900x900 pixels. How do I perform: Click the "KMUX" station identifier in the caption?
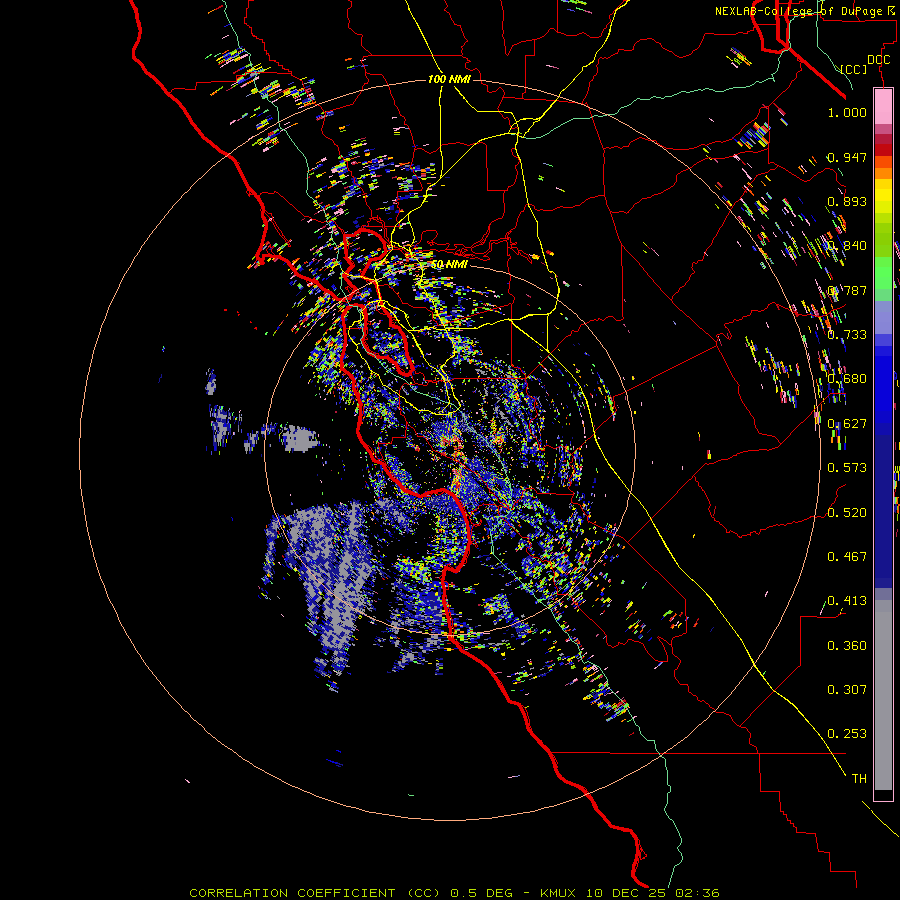coord(557,893)
